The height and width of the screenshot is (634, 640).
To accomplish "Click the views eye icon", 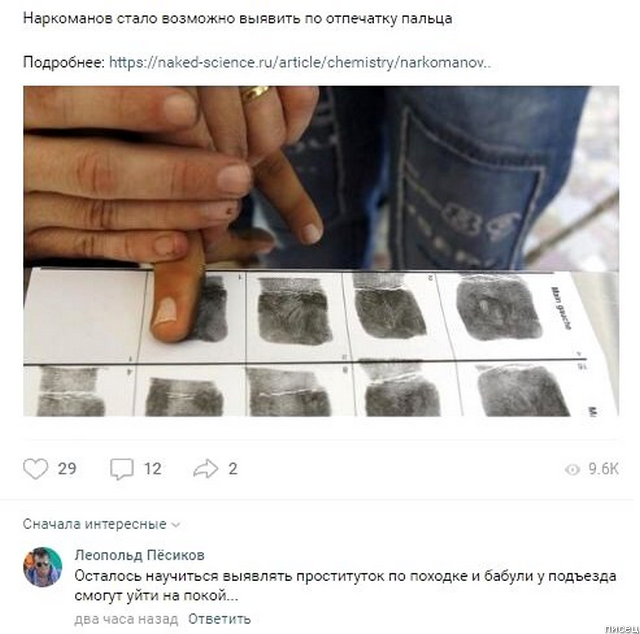I will point(572,469).
